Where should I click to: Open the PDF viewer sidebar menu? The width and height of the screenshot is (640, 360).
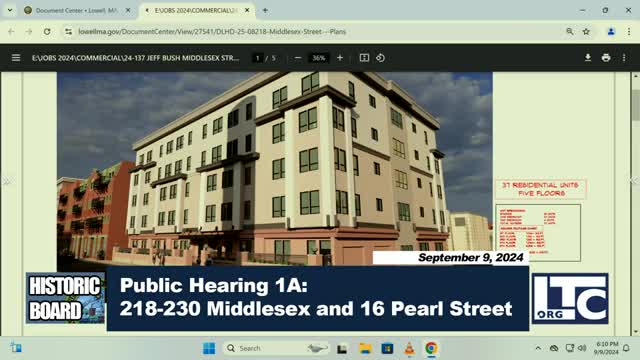click(16, 58)
